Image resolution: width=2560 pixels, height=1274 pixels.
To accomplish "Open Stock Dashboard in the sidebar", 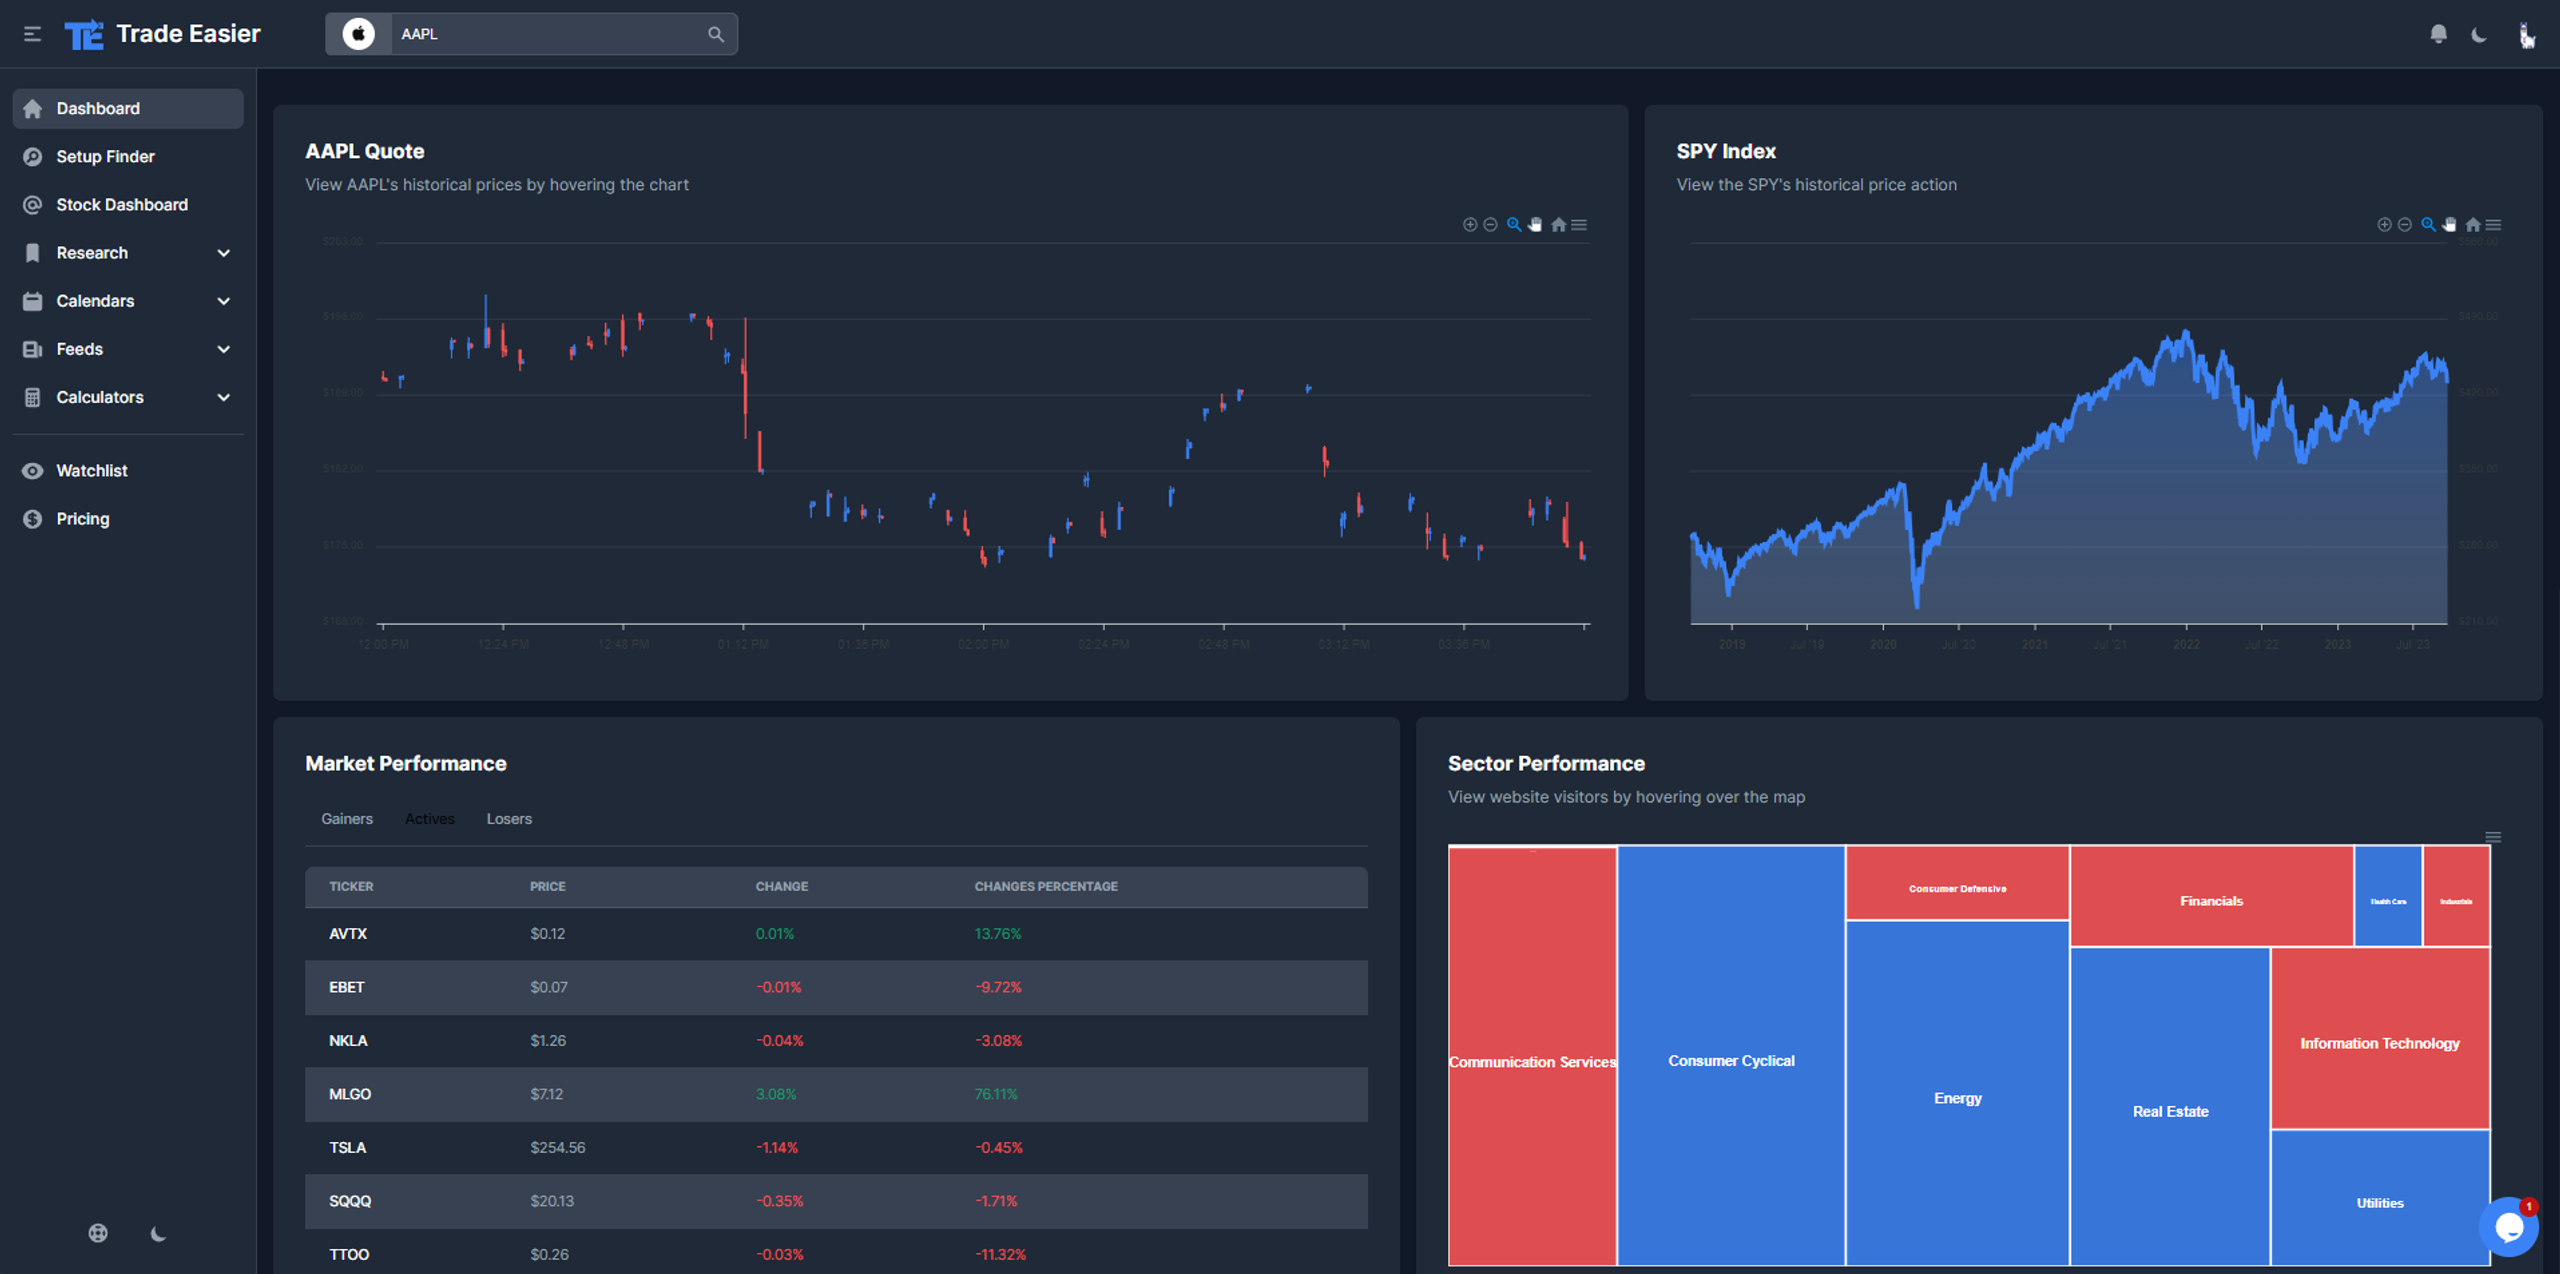I will pos(128,204).
